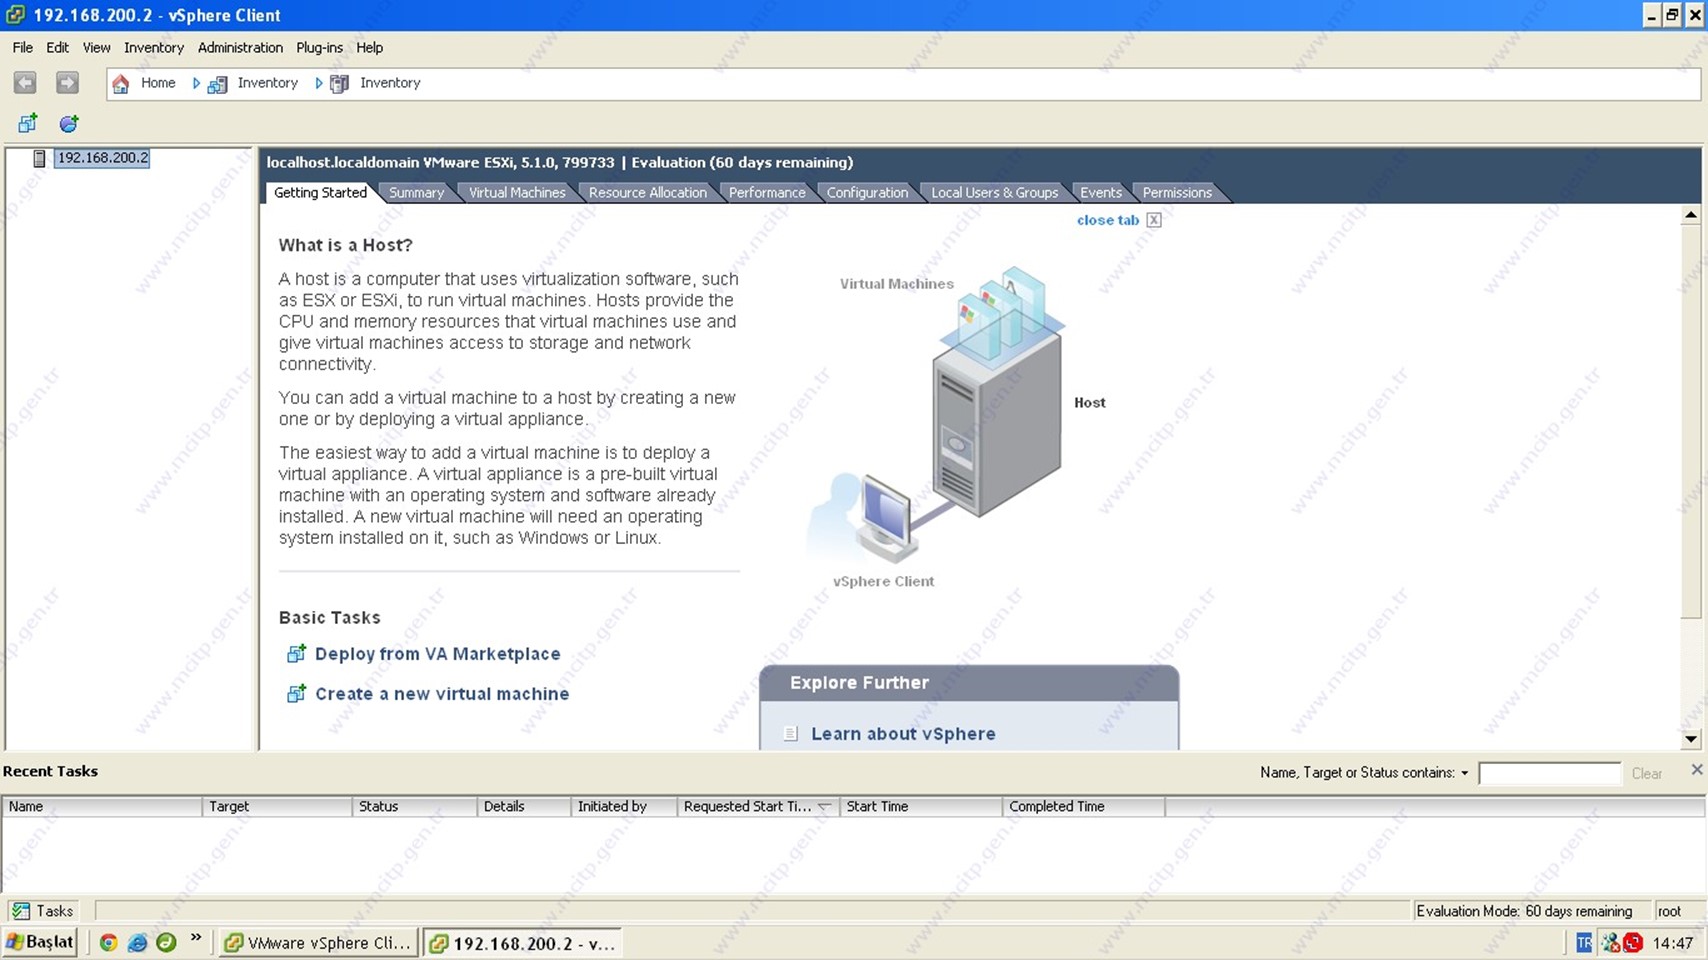1708x960 pixels.
Task: Open Chrome from the quick launch bar
Action: 109,942
